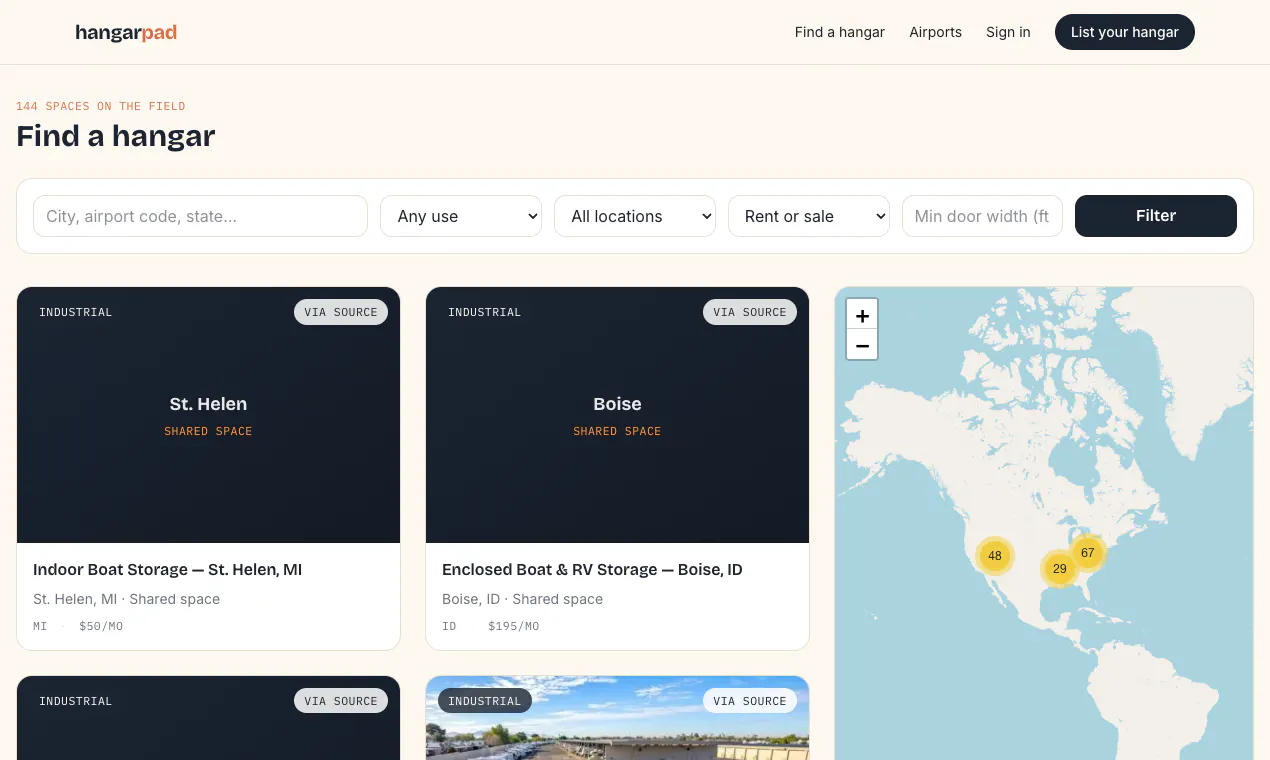This screenshot has width=1270, height=760.
Task: Click VIA SOURCE badge on the photo card
Action: click(x=750, y=701)
